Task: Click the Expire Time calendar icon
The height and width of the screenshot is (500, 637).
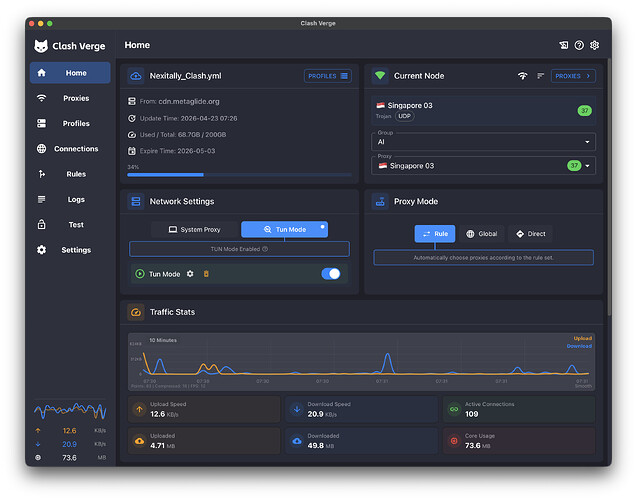Action: pos(132,151)
